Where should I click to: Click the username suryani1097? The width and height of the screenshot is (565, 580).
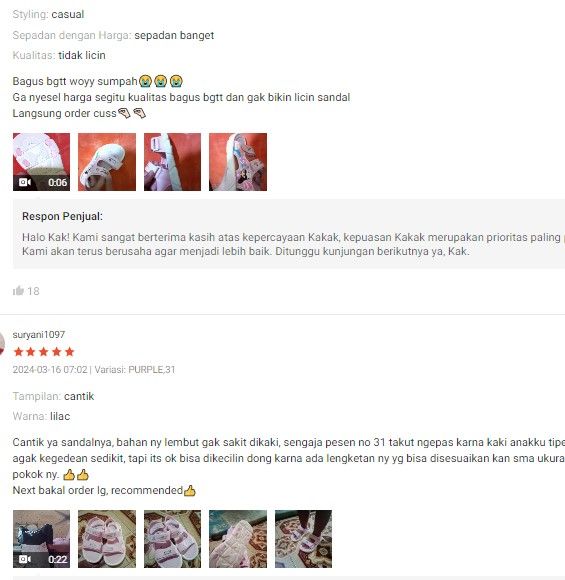pyautogui.click(x=39, y=334)
